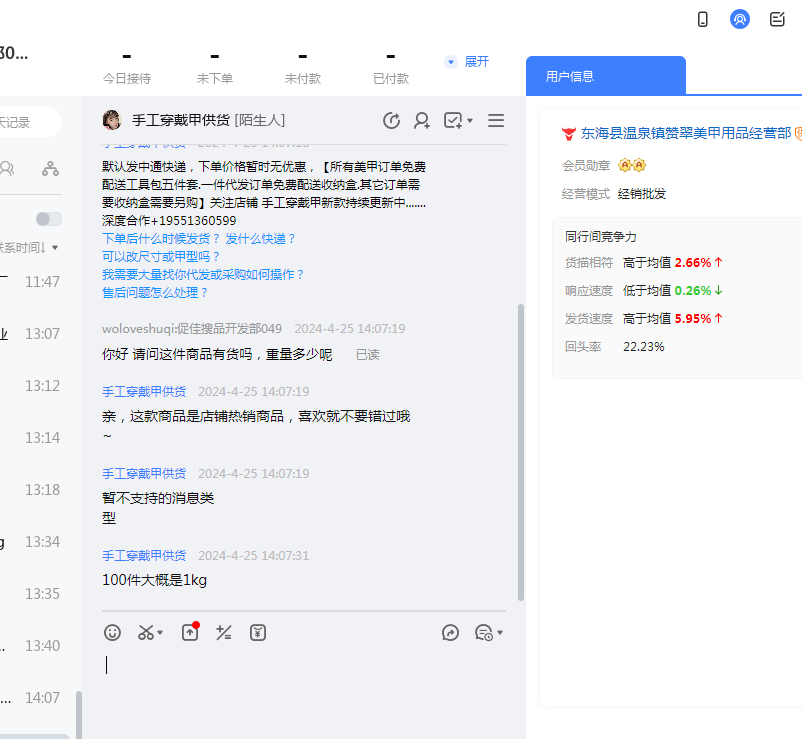Open the hamburger menu in chat header
This screenshot has width=802, height=739.
(495, 120)
